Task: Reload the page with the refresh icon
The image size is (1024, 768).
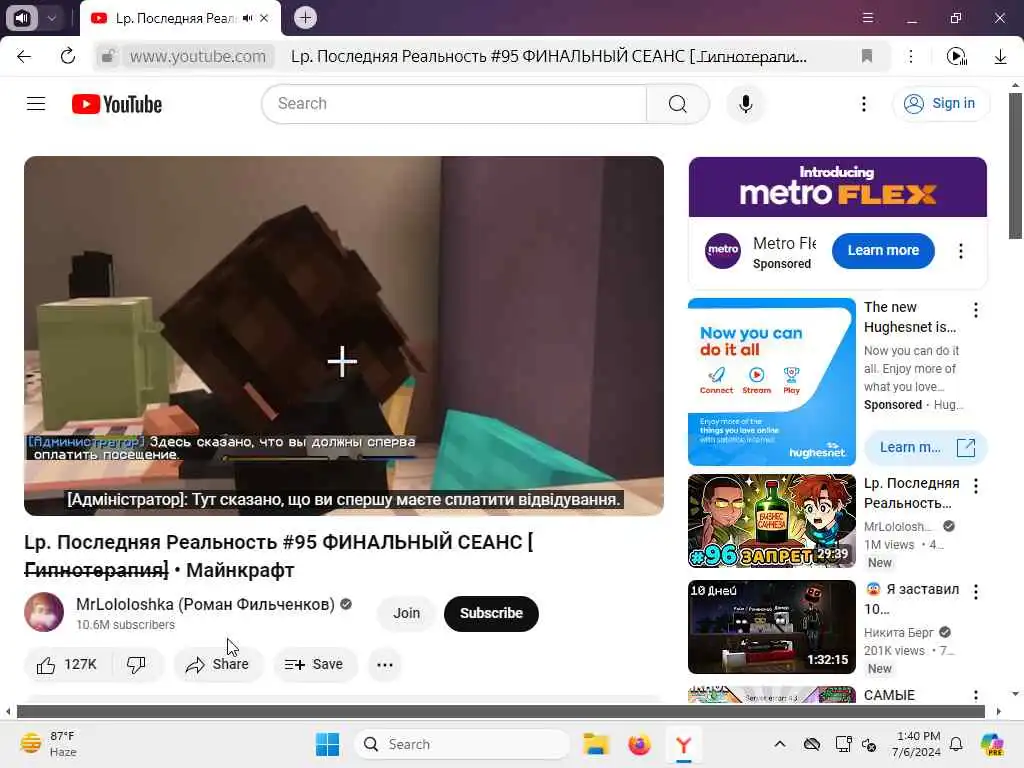Action: pos(68,56)
